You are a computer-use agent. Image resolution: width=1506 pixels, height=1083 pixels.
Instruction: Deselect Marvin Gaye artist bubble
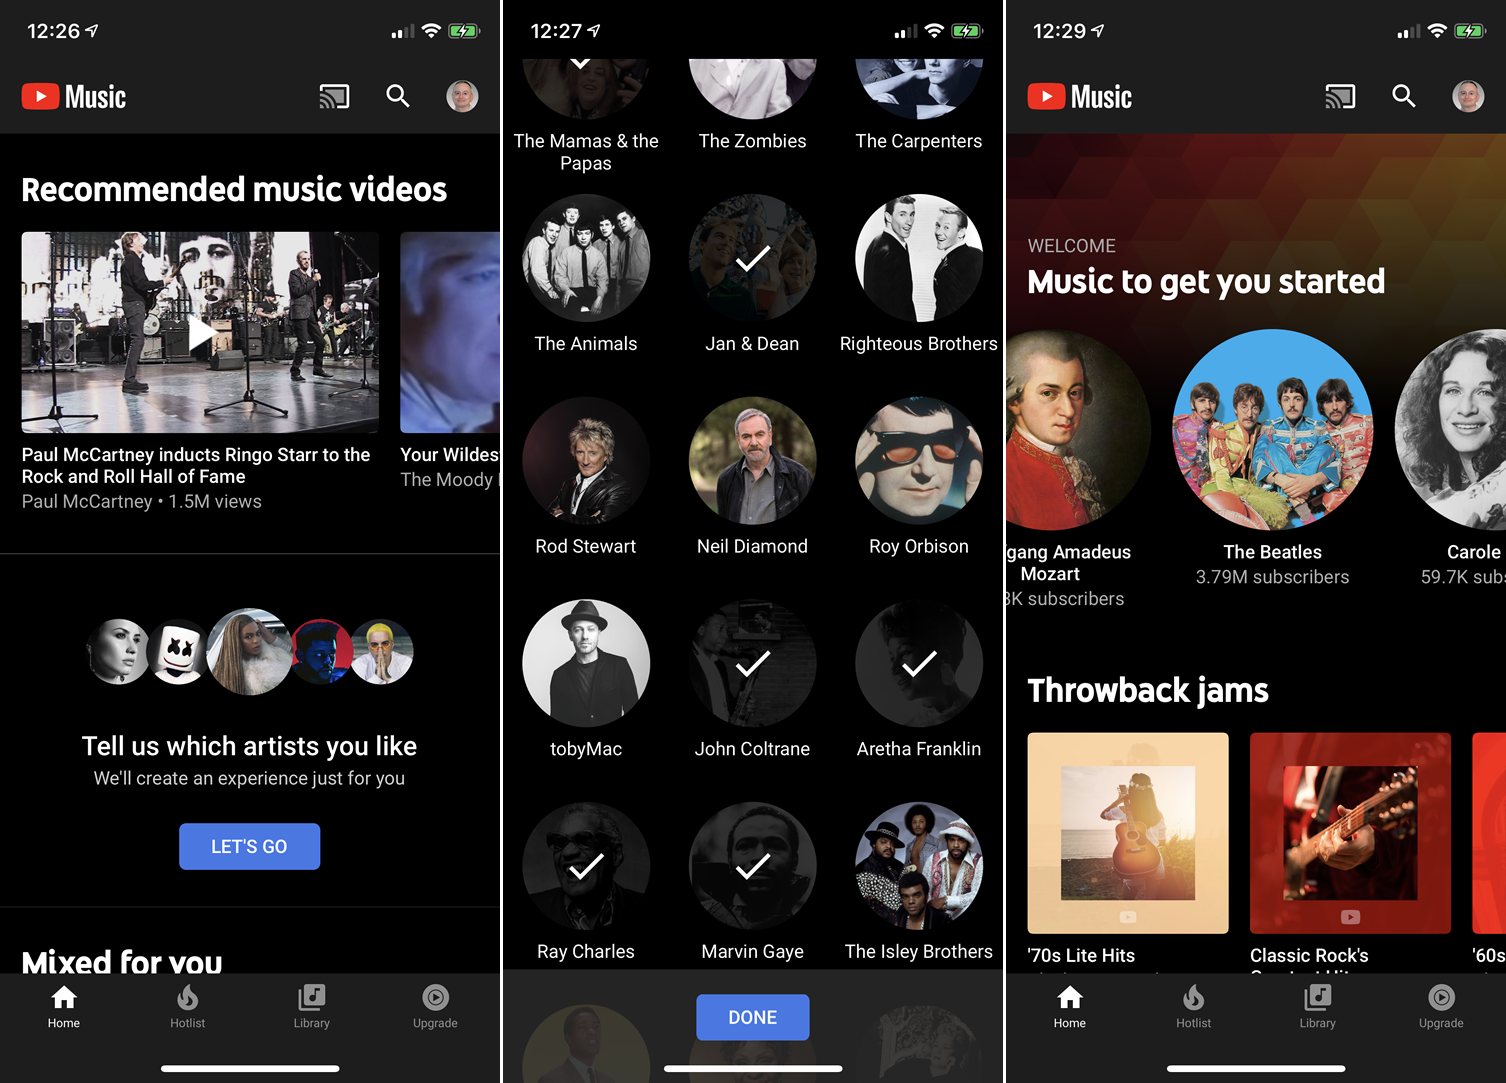(752, 866)
